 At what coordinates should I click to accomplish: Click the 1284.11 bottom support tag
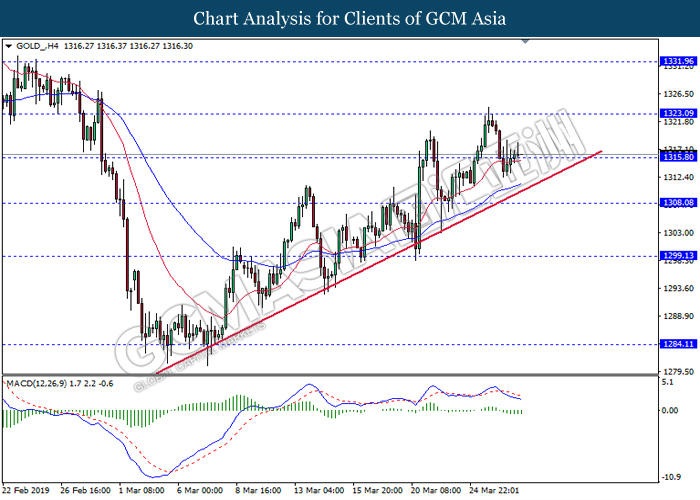pyautogui.click(x=678, y=344)
